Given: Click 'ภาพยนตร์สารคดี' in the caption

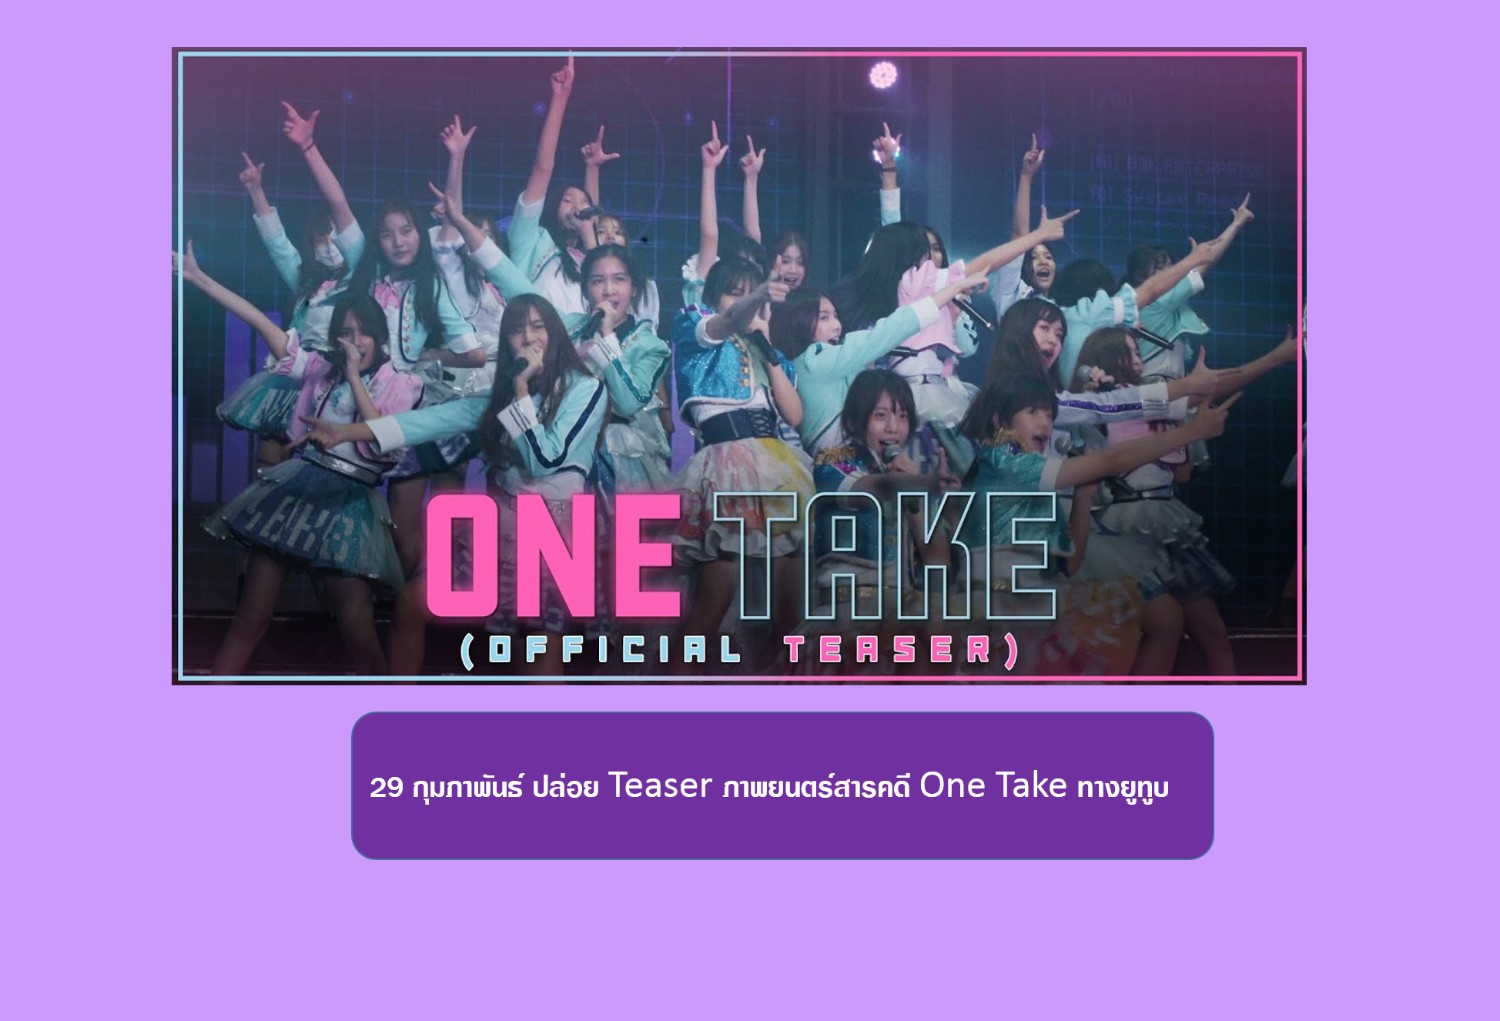Looking at the screenshot, I should pos(816,787).
